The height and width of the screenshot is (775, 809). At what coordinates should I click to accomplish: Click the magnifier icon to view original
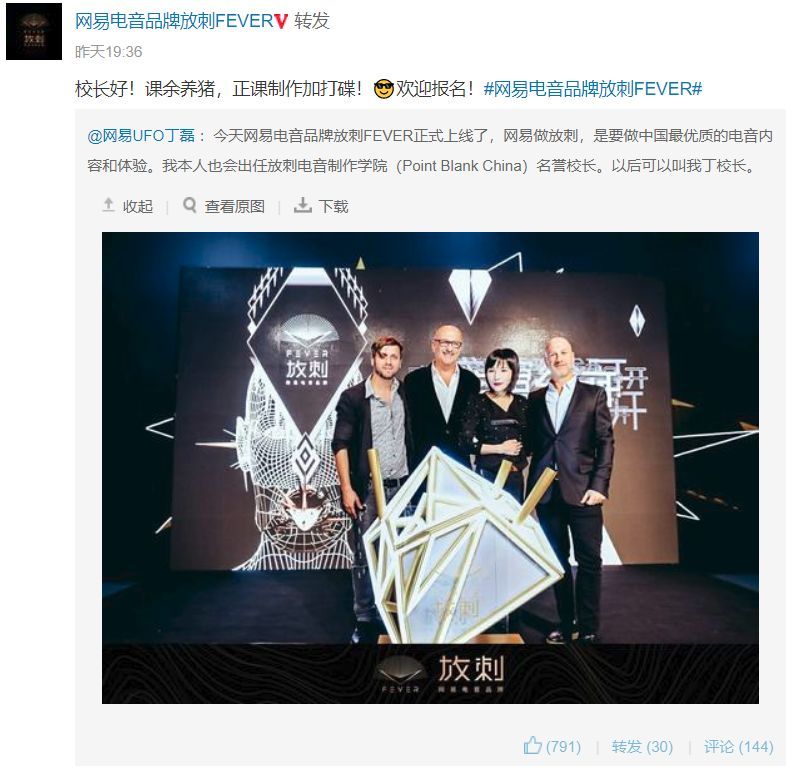[189, 205]
